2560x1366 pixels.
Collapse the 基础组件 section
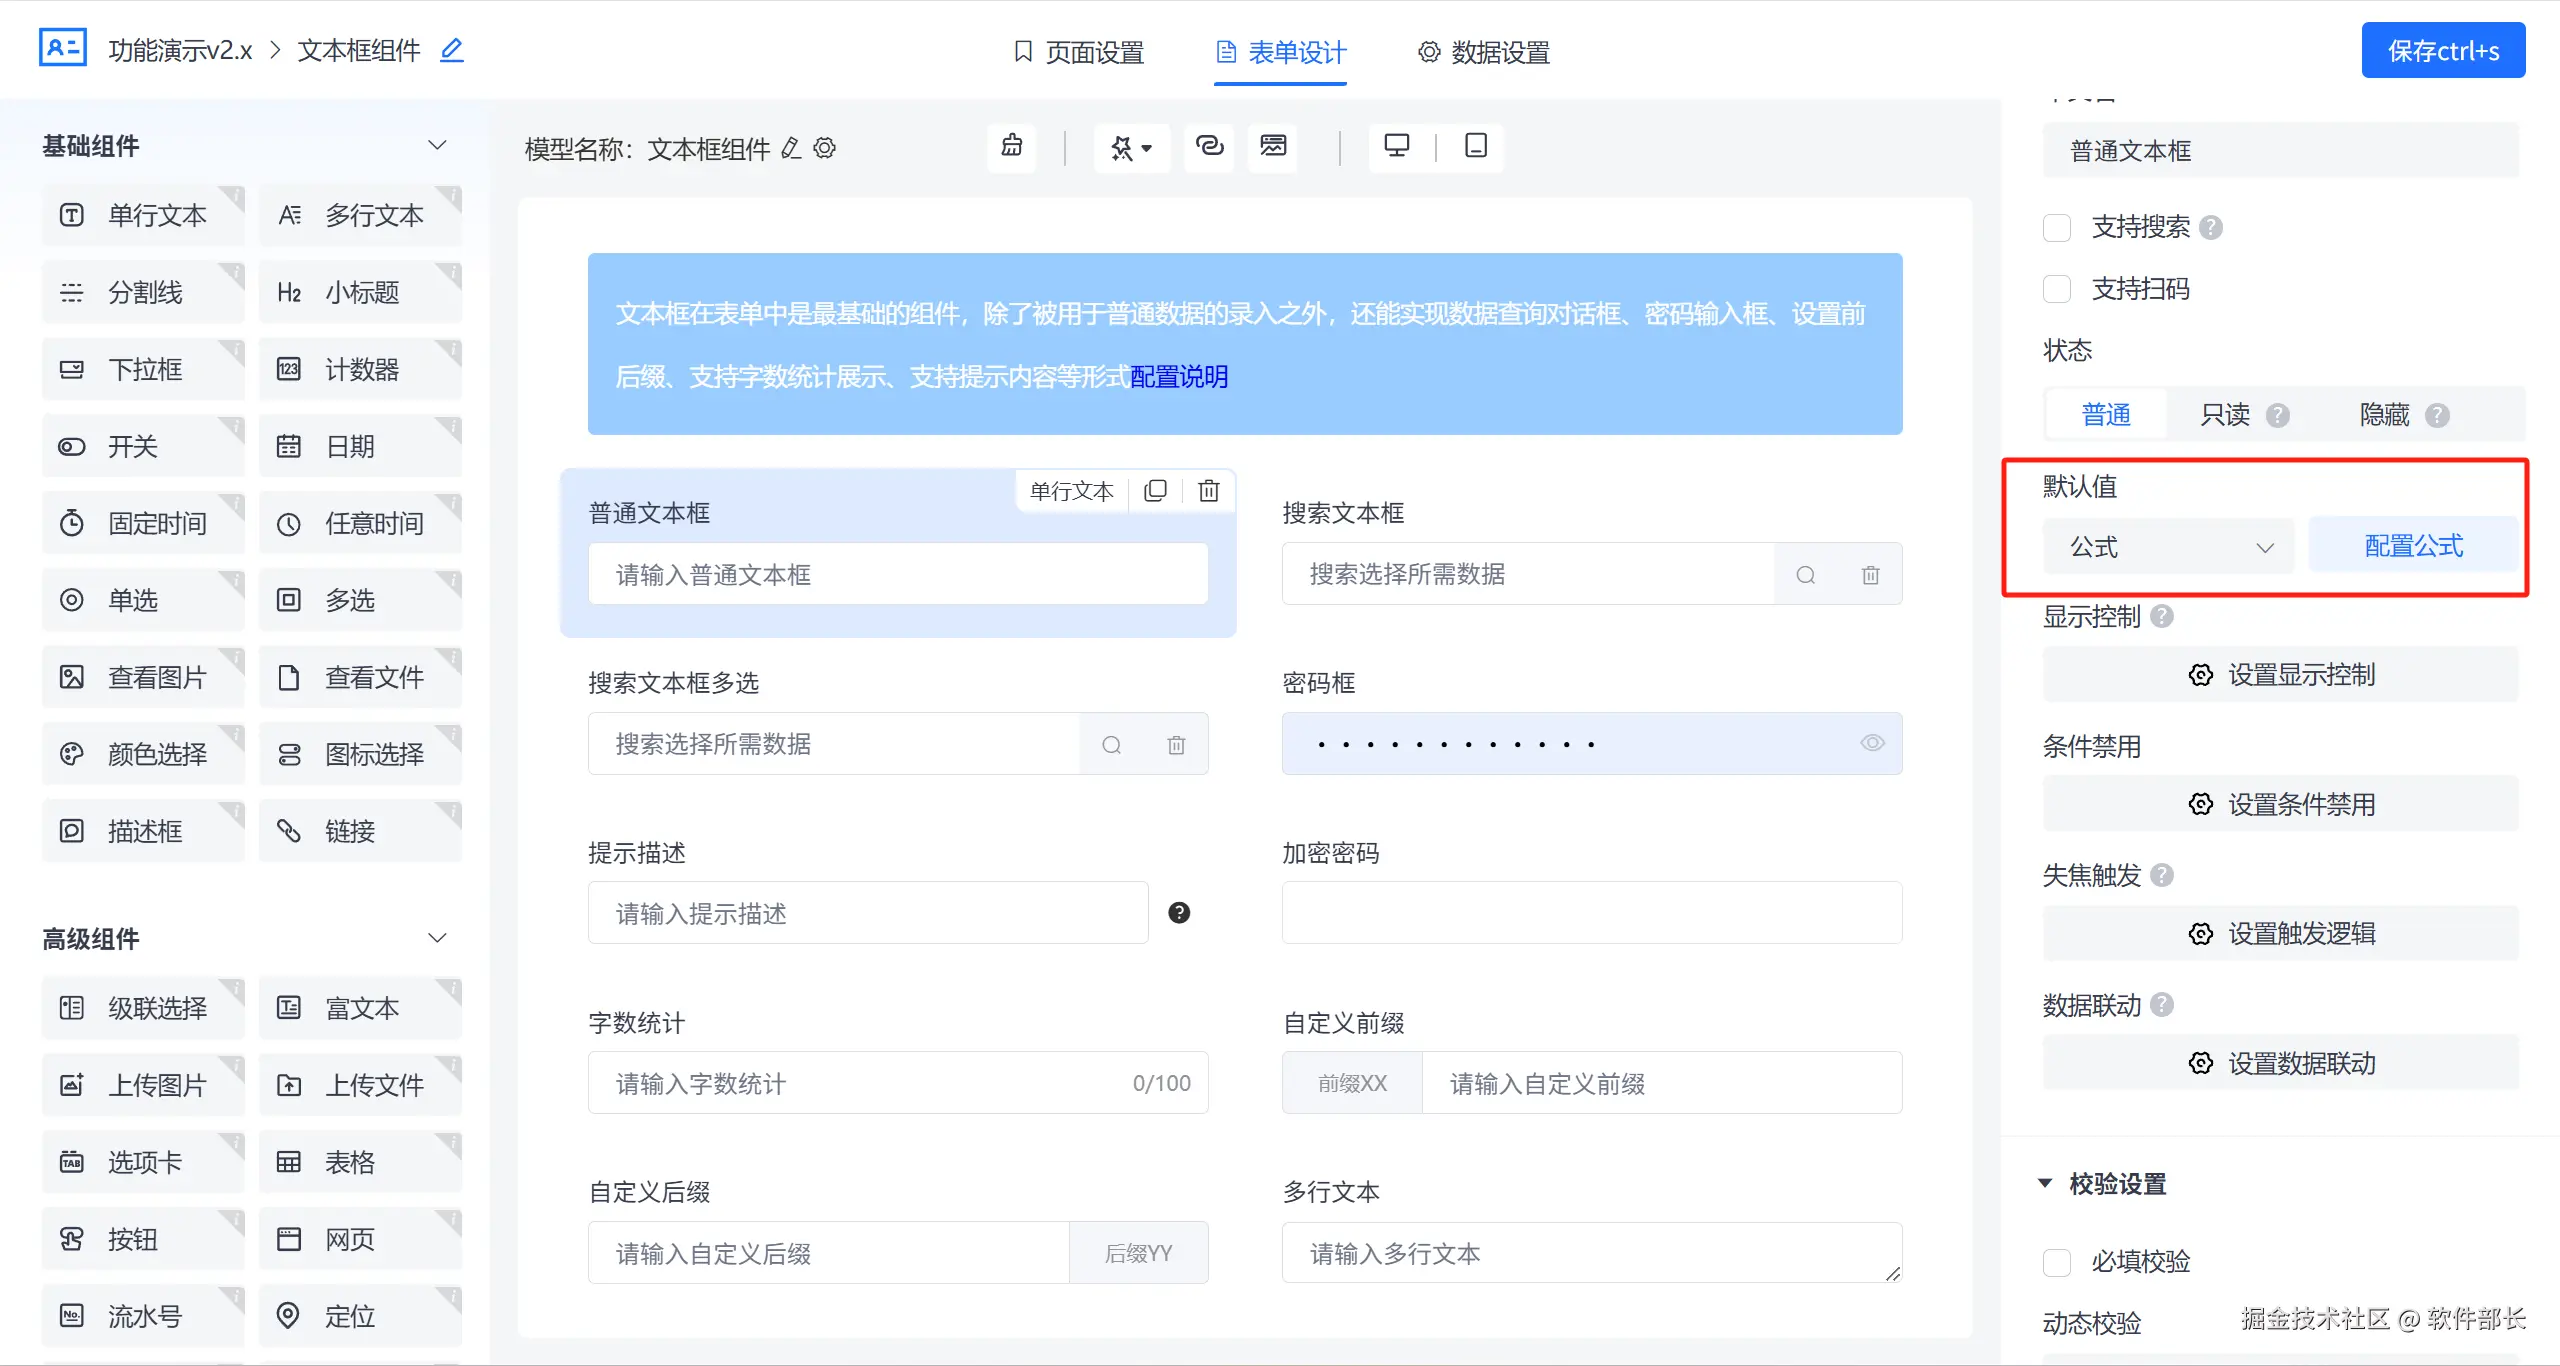(x=437, y=146)
